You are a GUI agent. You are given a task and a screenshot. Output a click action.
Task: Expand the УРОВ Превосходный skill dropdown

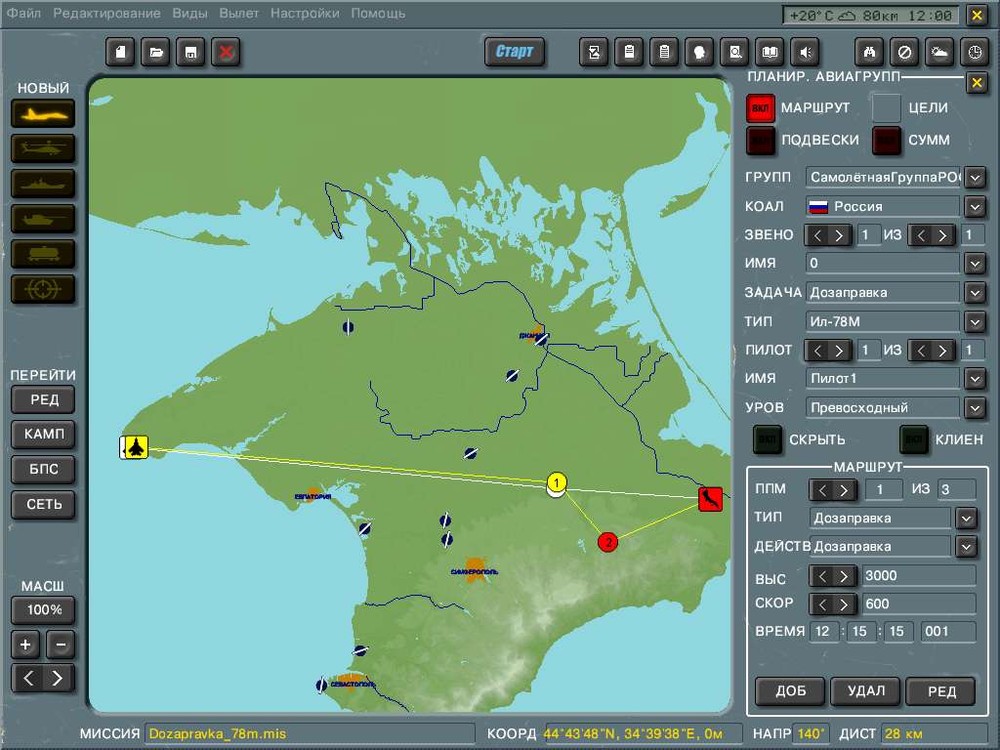(975, 408)
